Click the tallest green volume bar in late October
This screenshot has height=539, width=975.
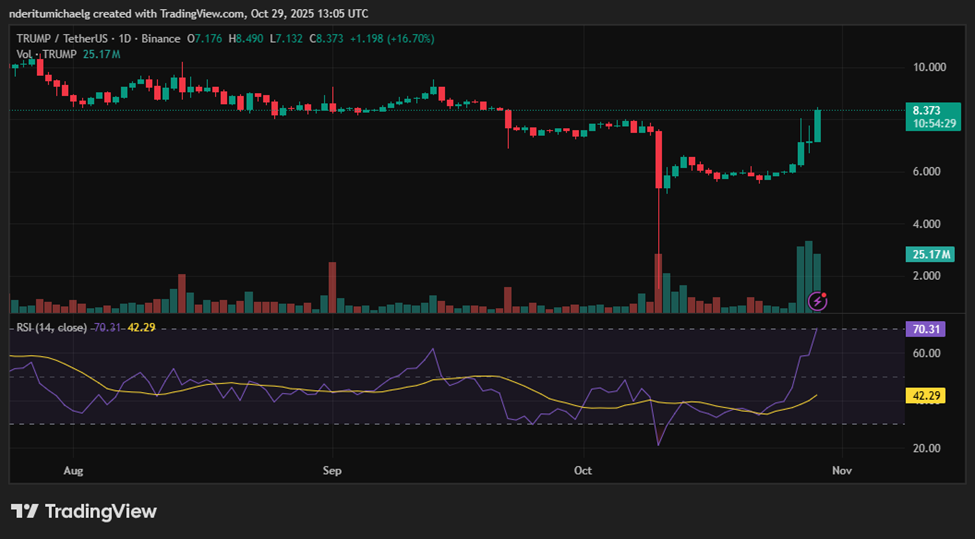pyautogui.click(x=809, y=277)
